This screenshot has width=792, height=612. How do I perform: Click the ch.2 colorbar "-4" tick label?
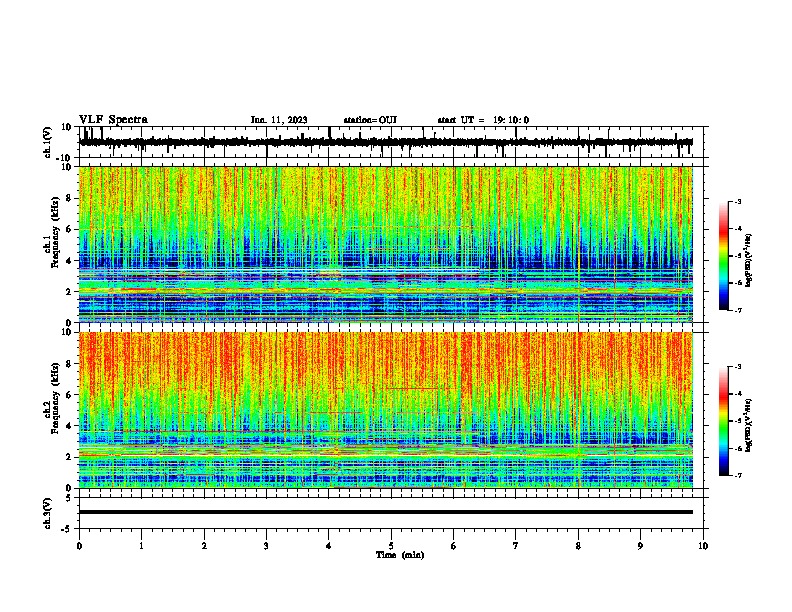click(x=737, y=394)
